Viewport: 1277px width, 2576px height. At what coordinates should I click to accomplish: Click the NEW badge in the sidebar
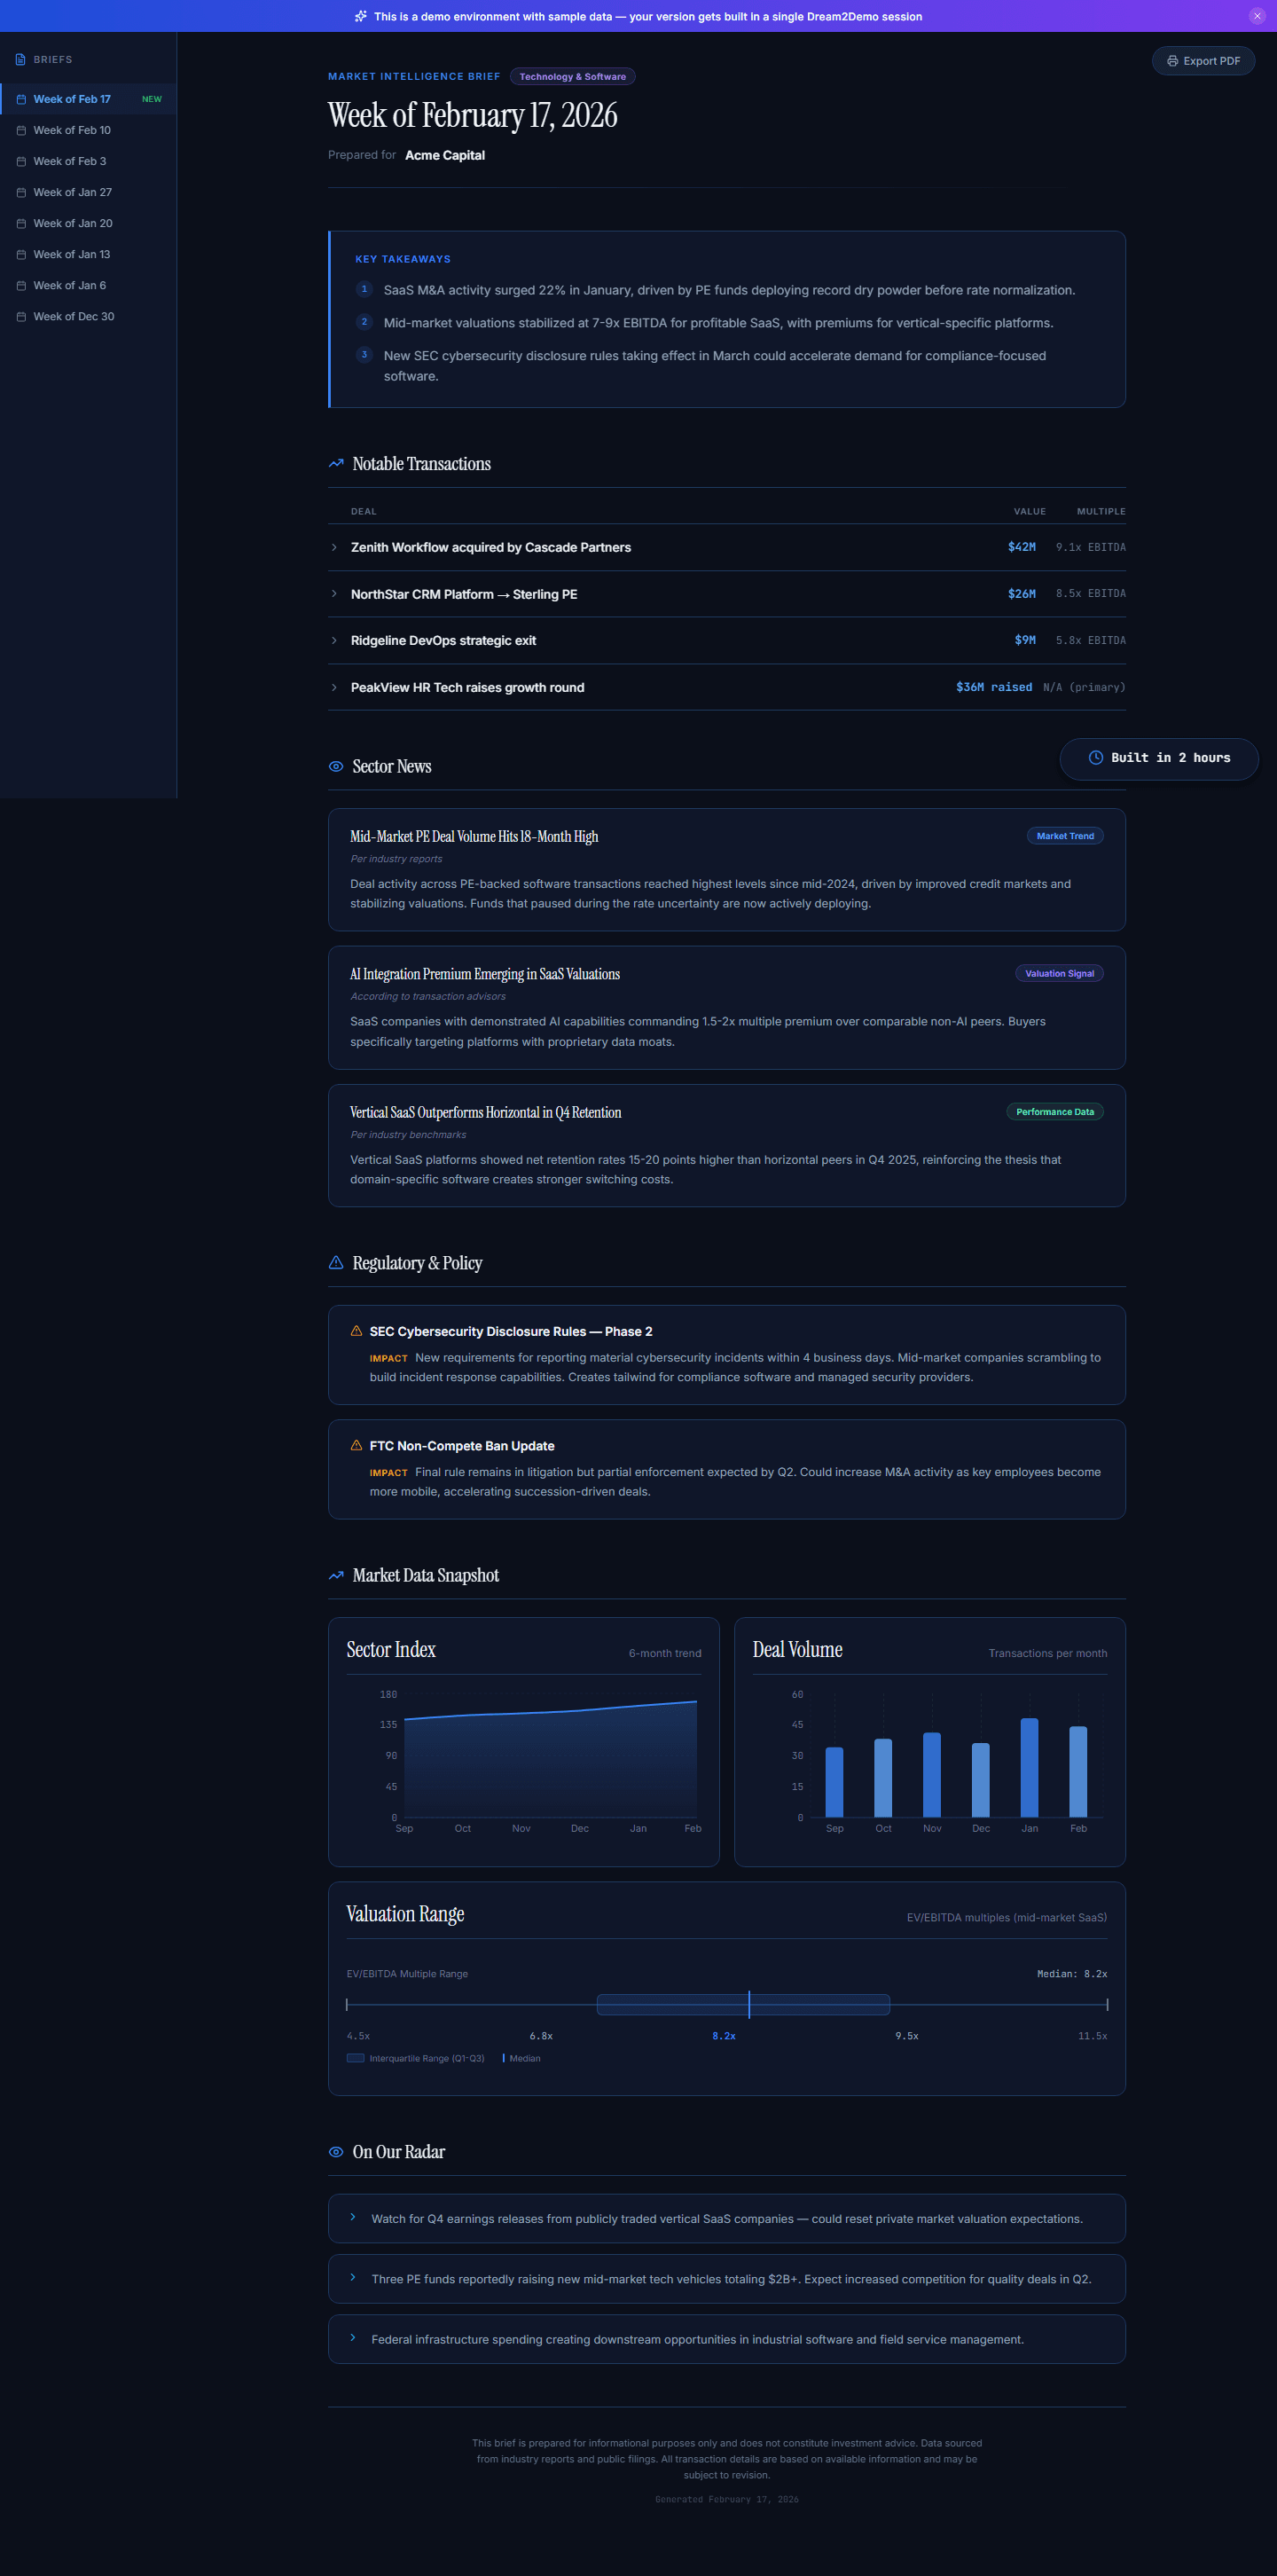pyautogui.click(x=152, y=99)
